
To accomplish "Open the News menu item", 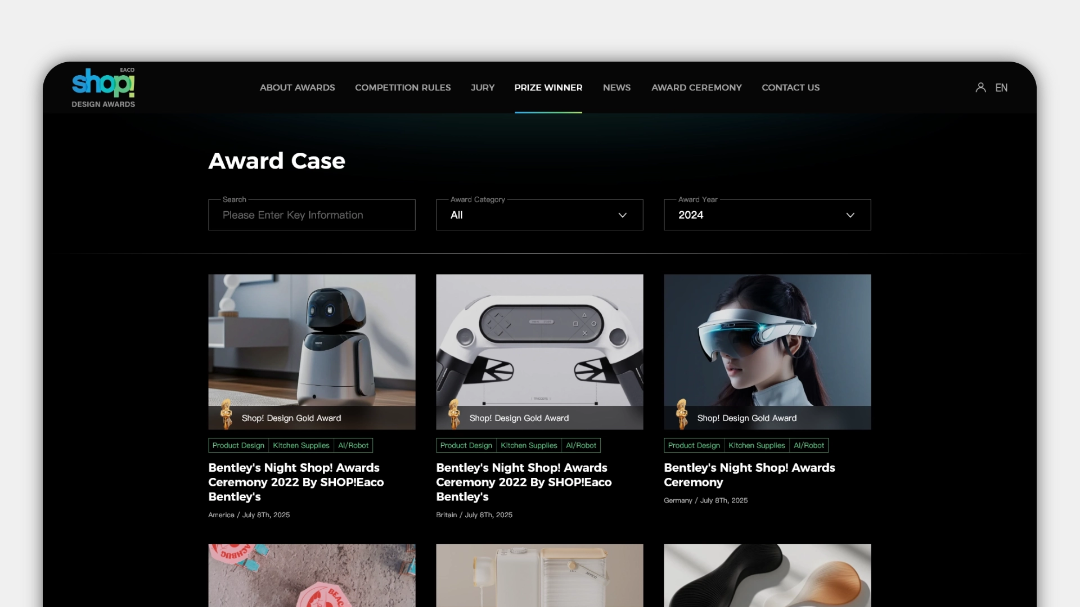I will click(x=616, y=88).
